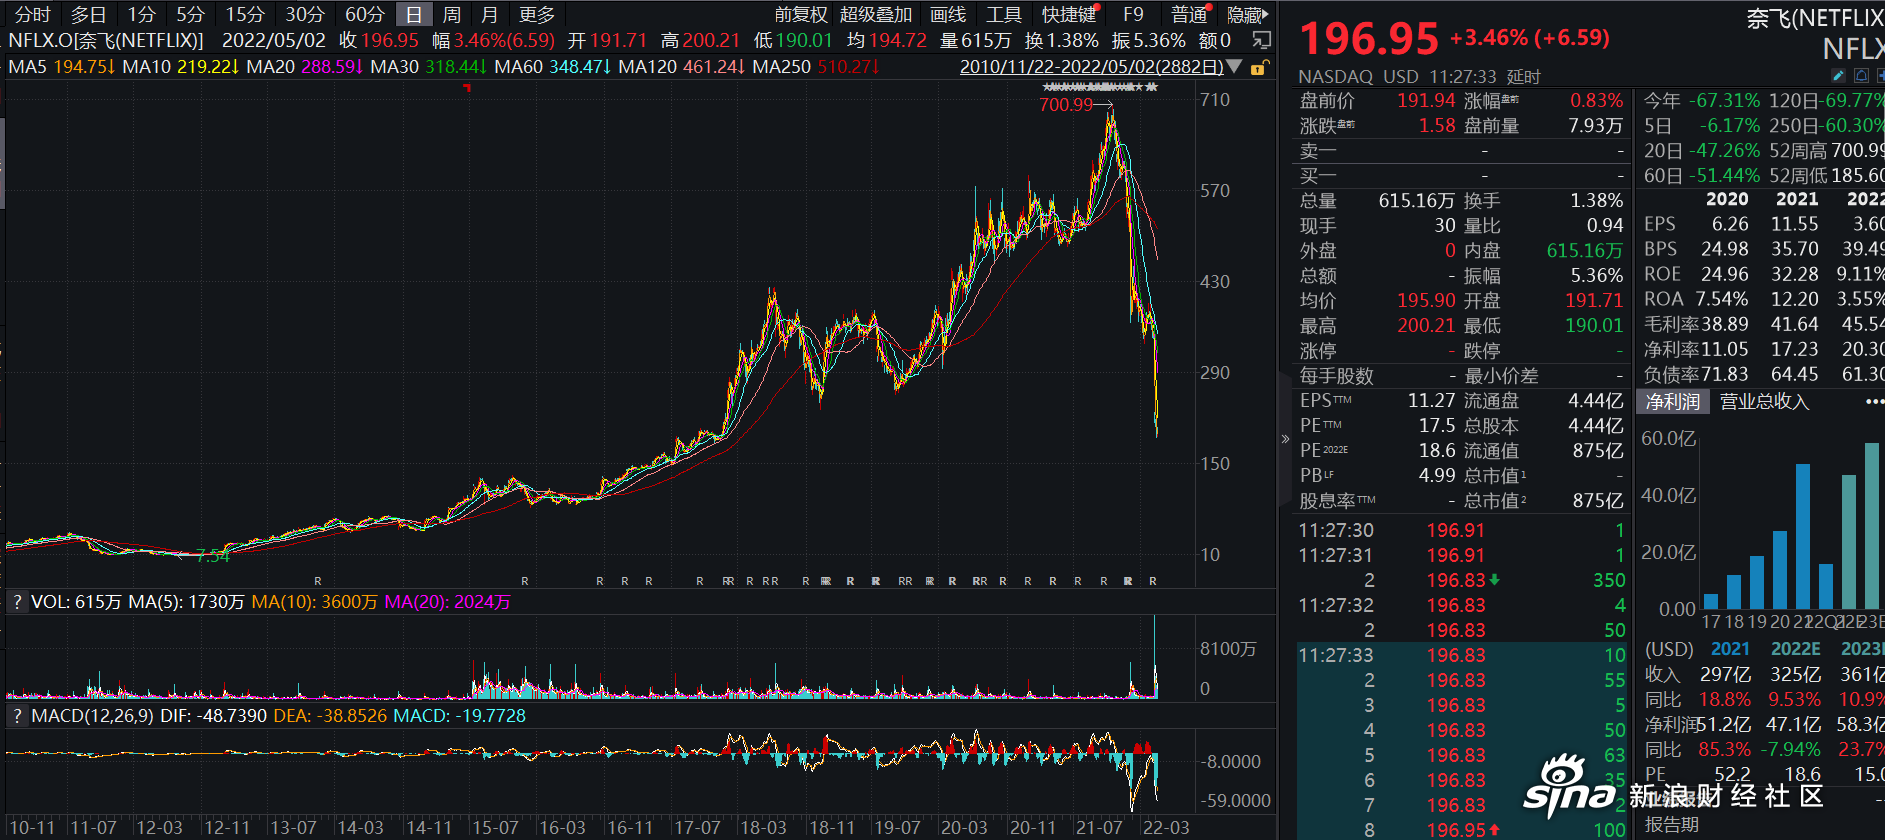Select the 周 weekly chart period
The height and width of the screenshot is (840, 1885).
452,14
